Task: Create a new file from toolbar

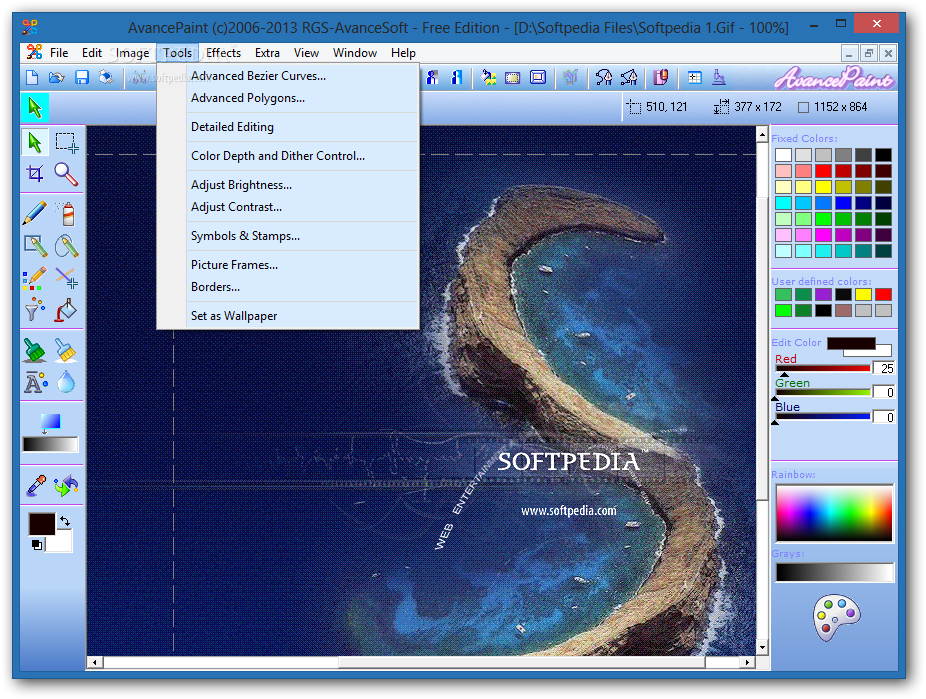Action: coord(32,77)
